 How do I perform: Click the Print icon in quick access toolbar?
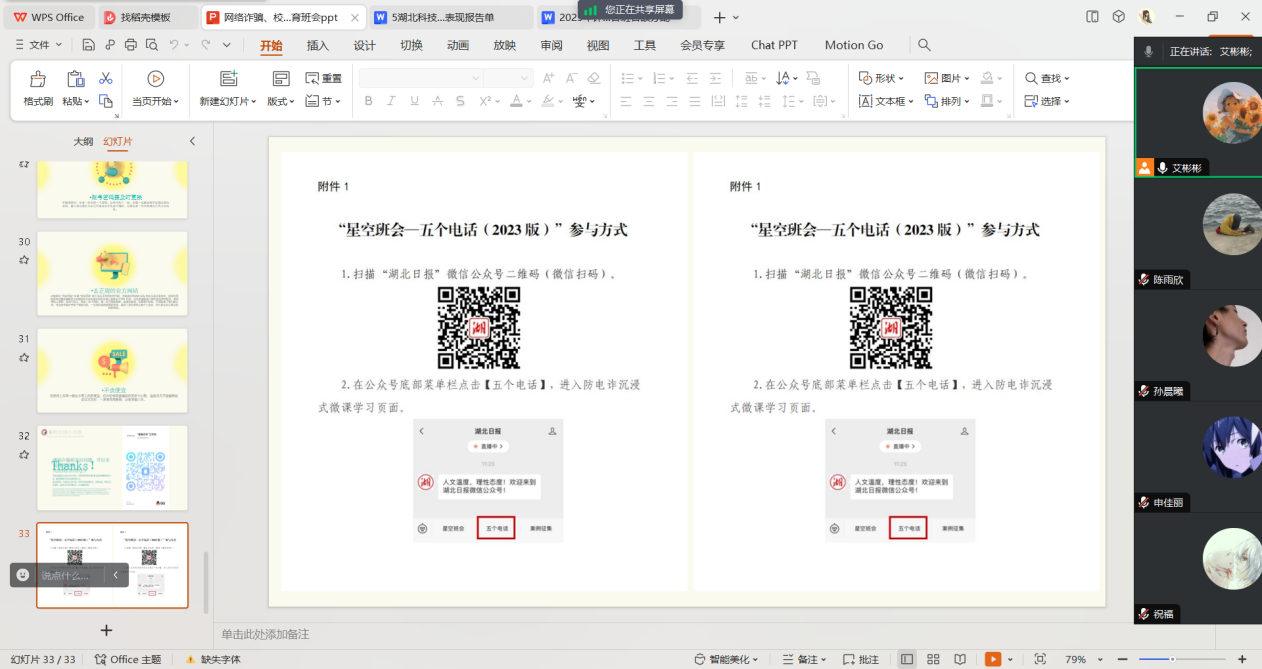131,45
